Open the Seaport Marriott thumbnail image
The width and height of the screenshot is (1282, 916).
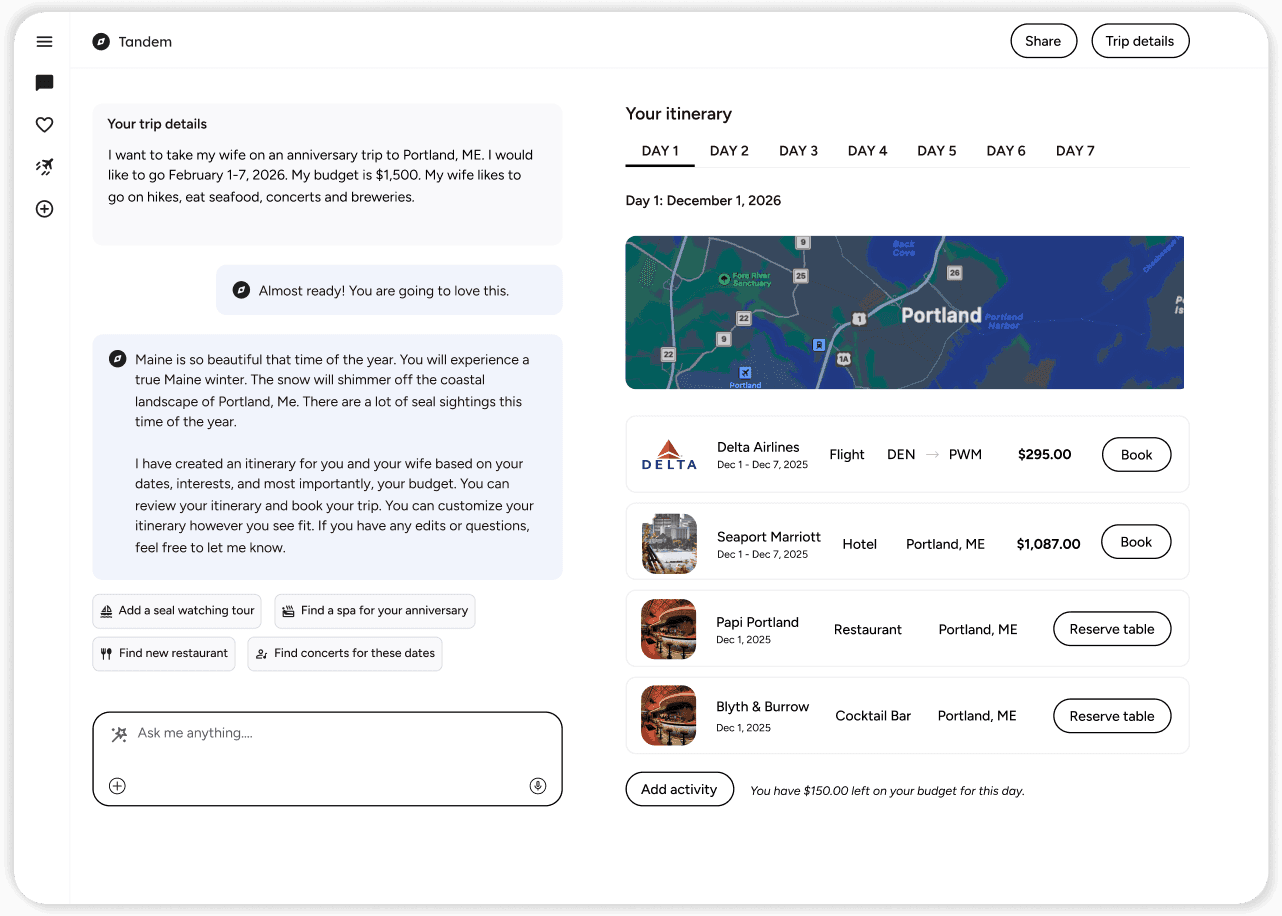tap(669, 543)
